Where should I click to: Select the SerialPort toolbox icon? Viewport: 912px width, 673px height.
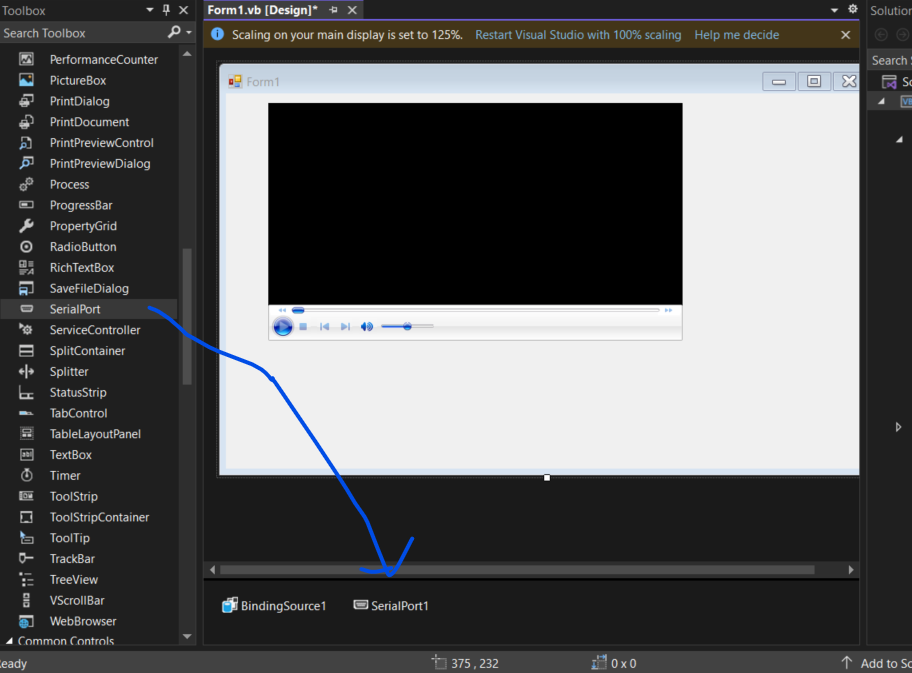pos(27,309)
